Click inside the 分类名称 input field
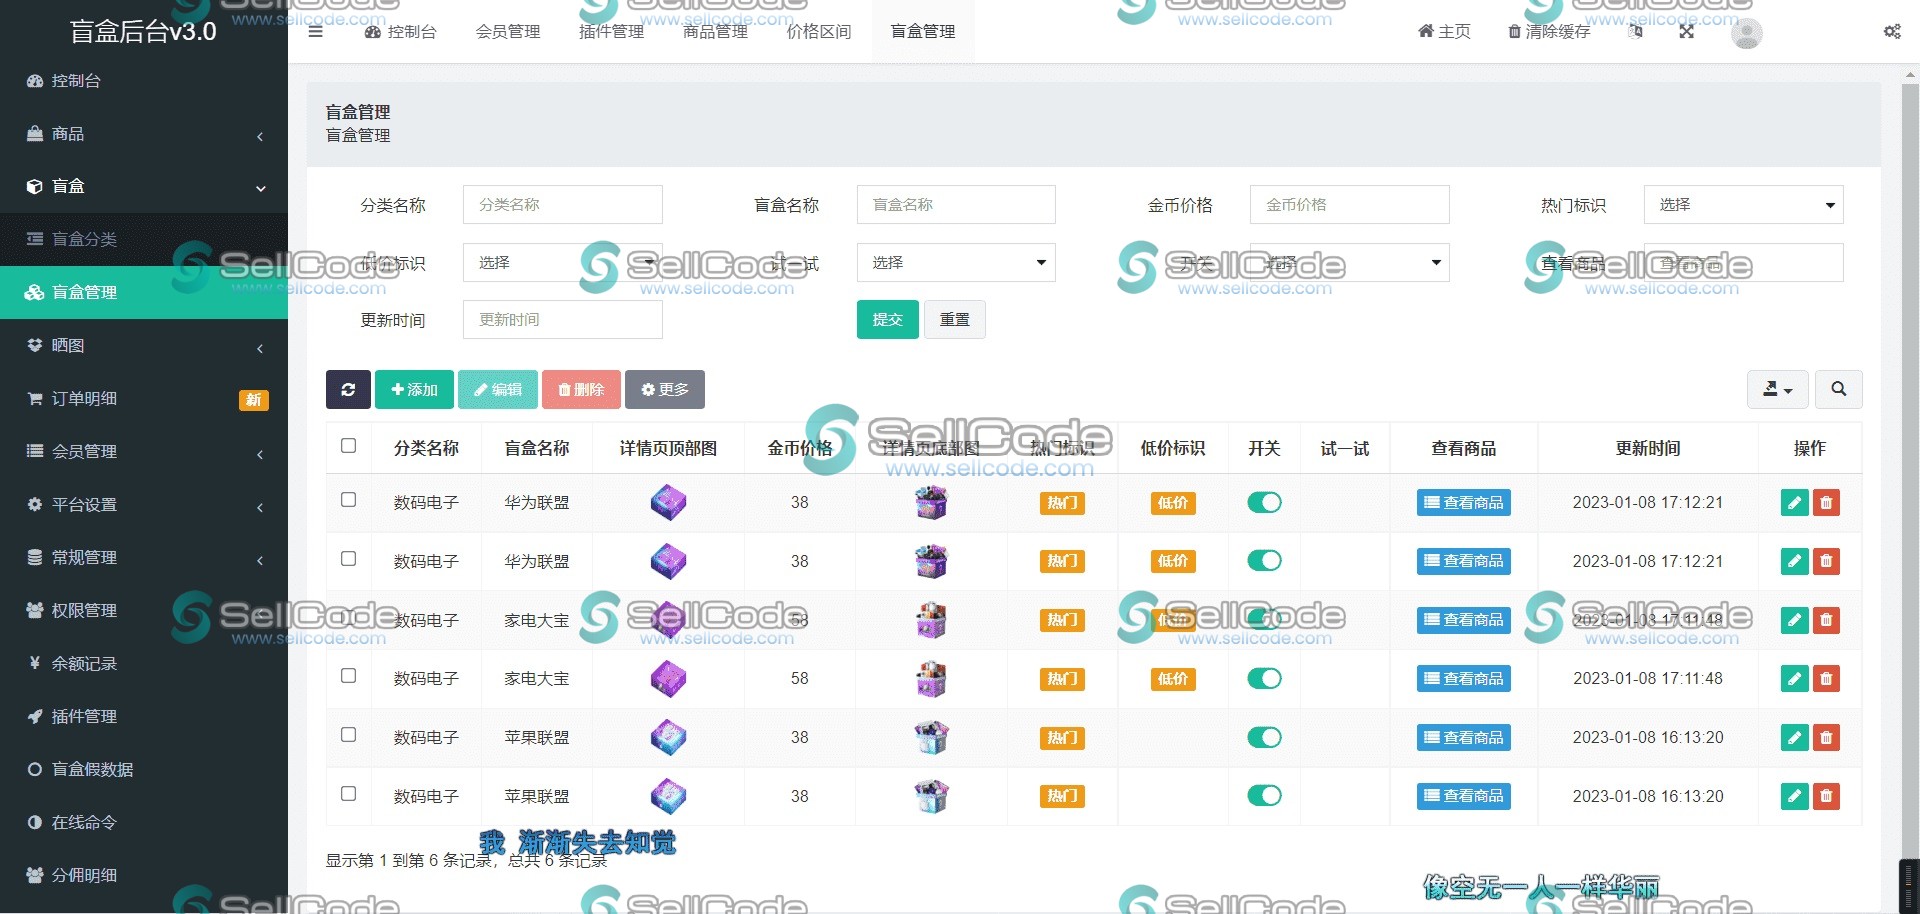1920x914 pixels. coord(562,204)
